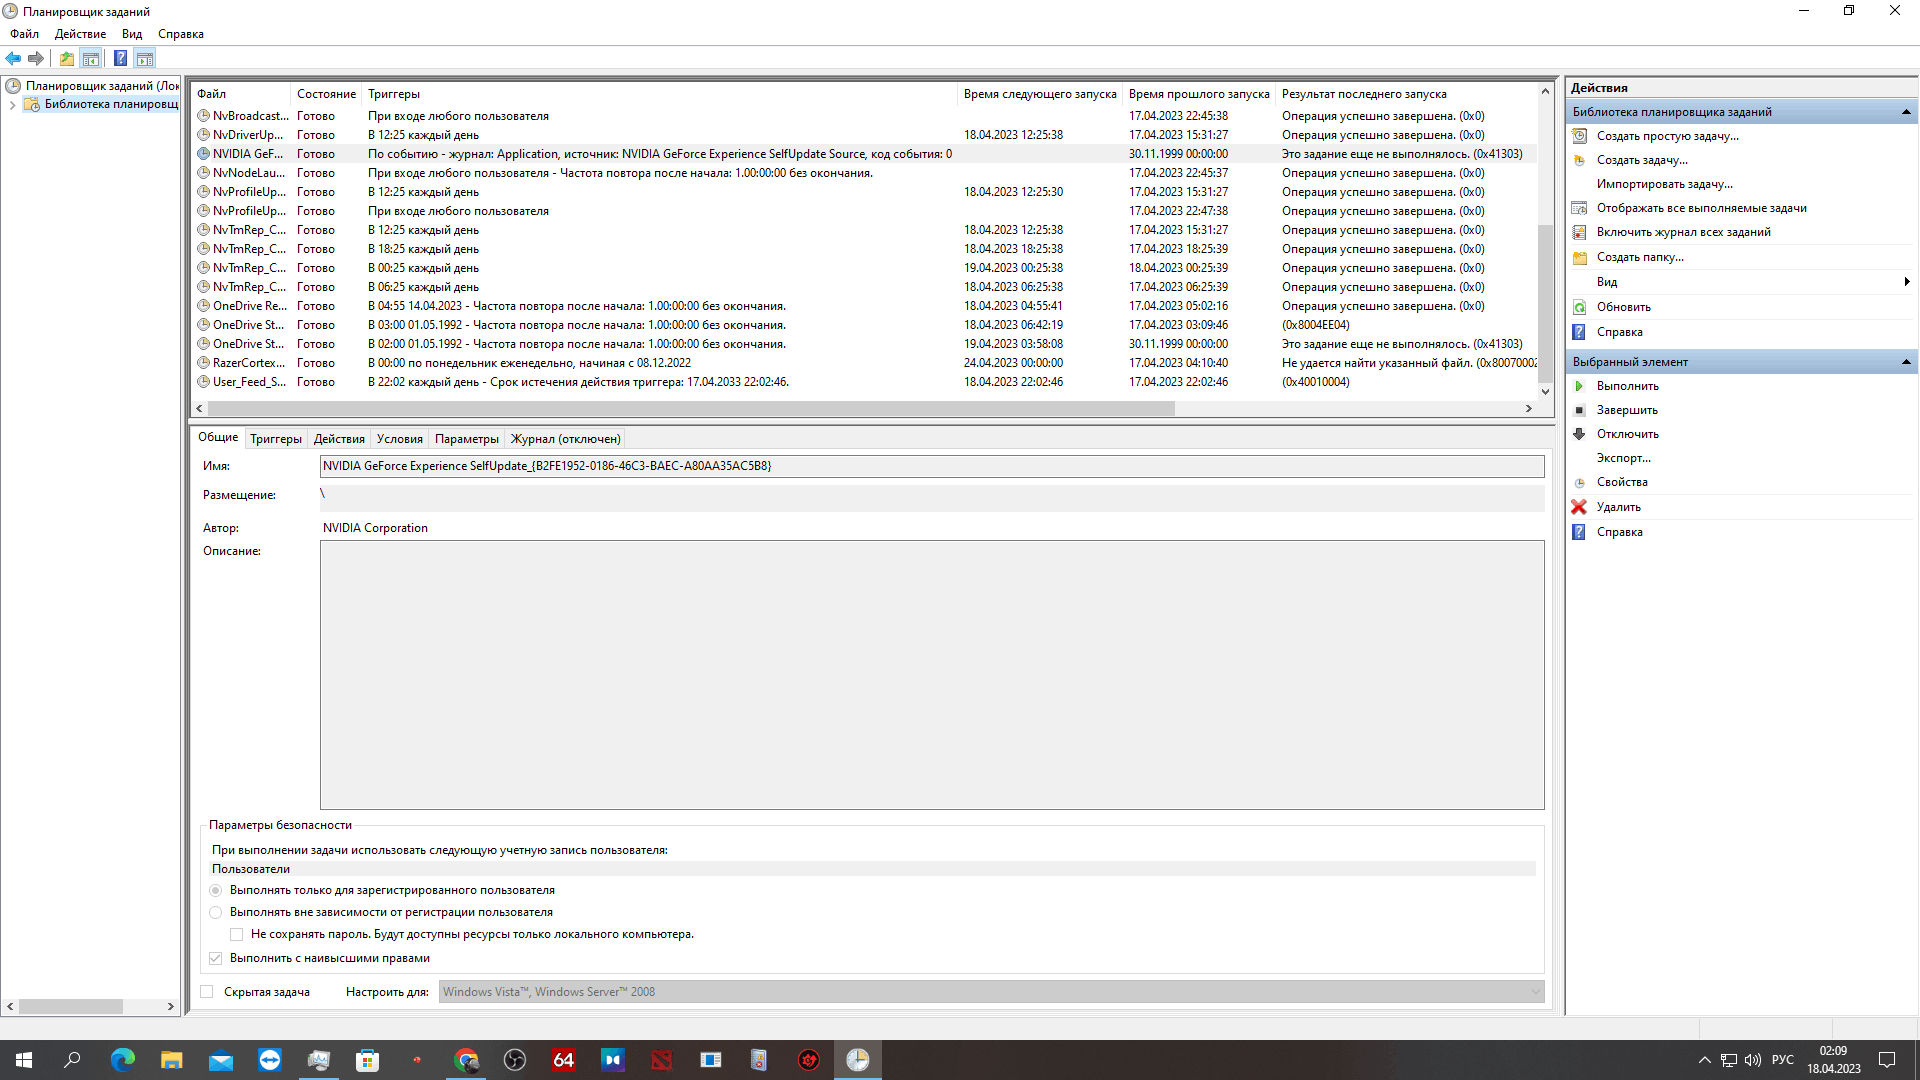Delete the selected task via Удалить
Image resolution: width=1920 pixels, height=1080 pixels.
tap(1618, 507)
